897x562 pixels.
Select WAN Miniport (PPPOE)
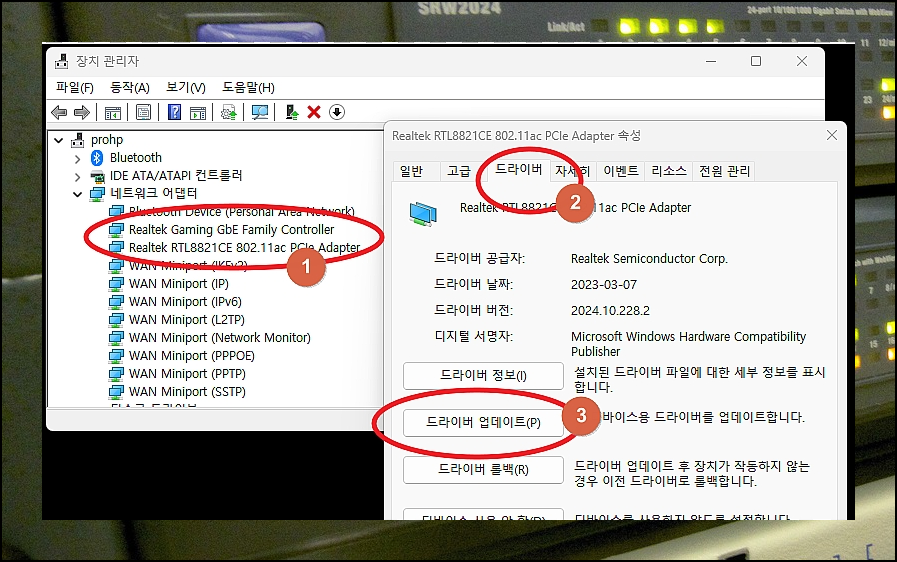click(x=192, y=356)
